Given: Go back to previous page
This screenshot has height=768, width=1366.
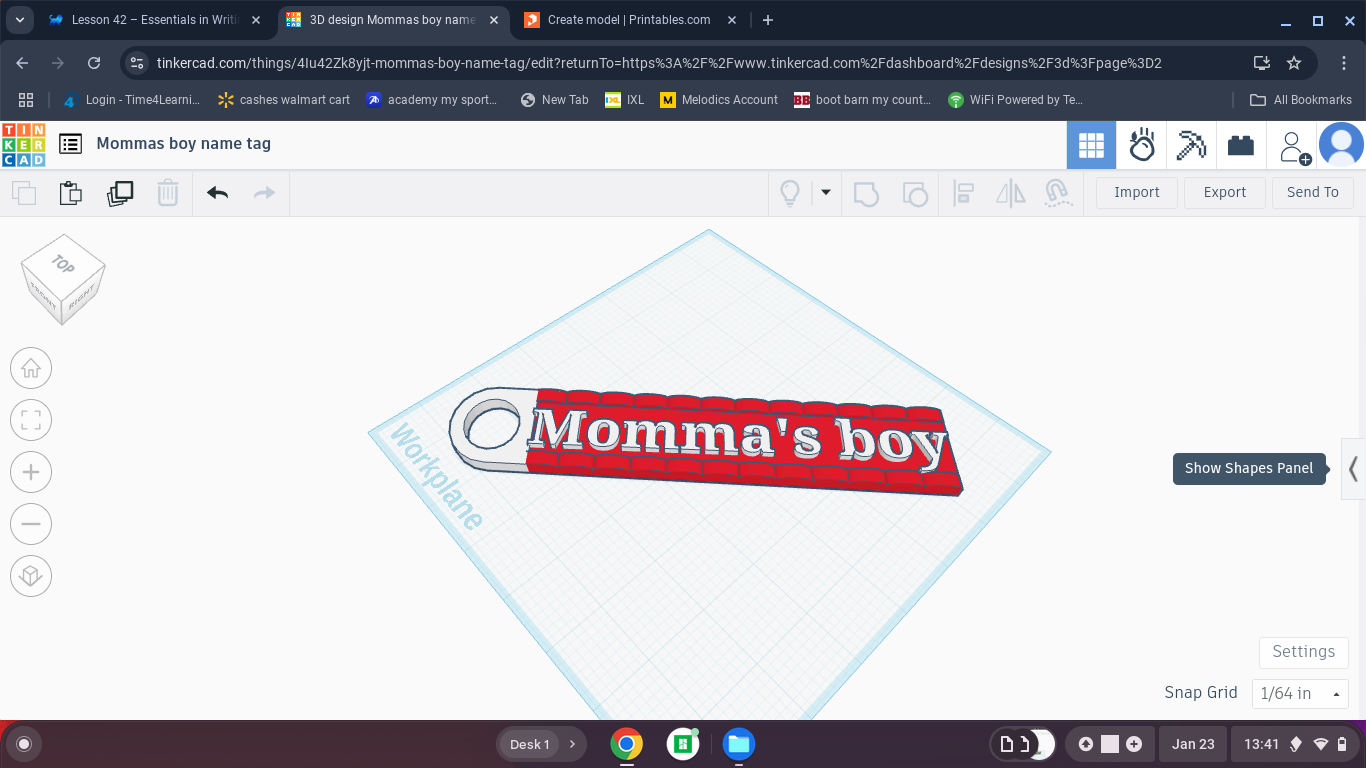Looking at the screenshot, I should pos(24,63).
